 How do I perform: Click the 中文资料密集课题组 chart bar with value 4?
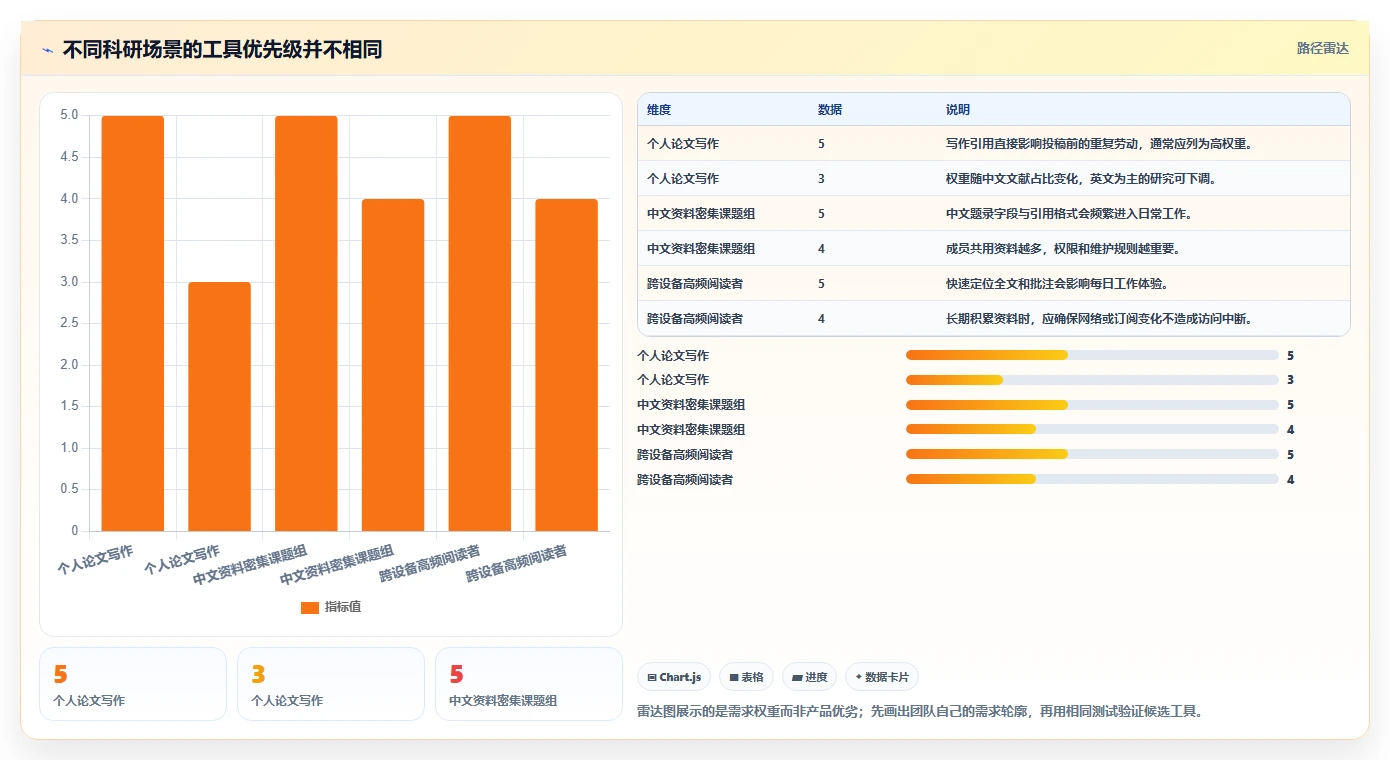point(393,365)
